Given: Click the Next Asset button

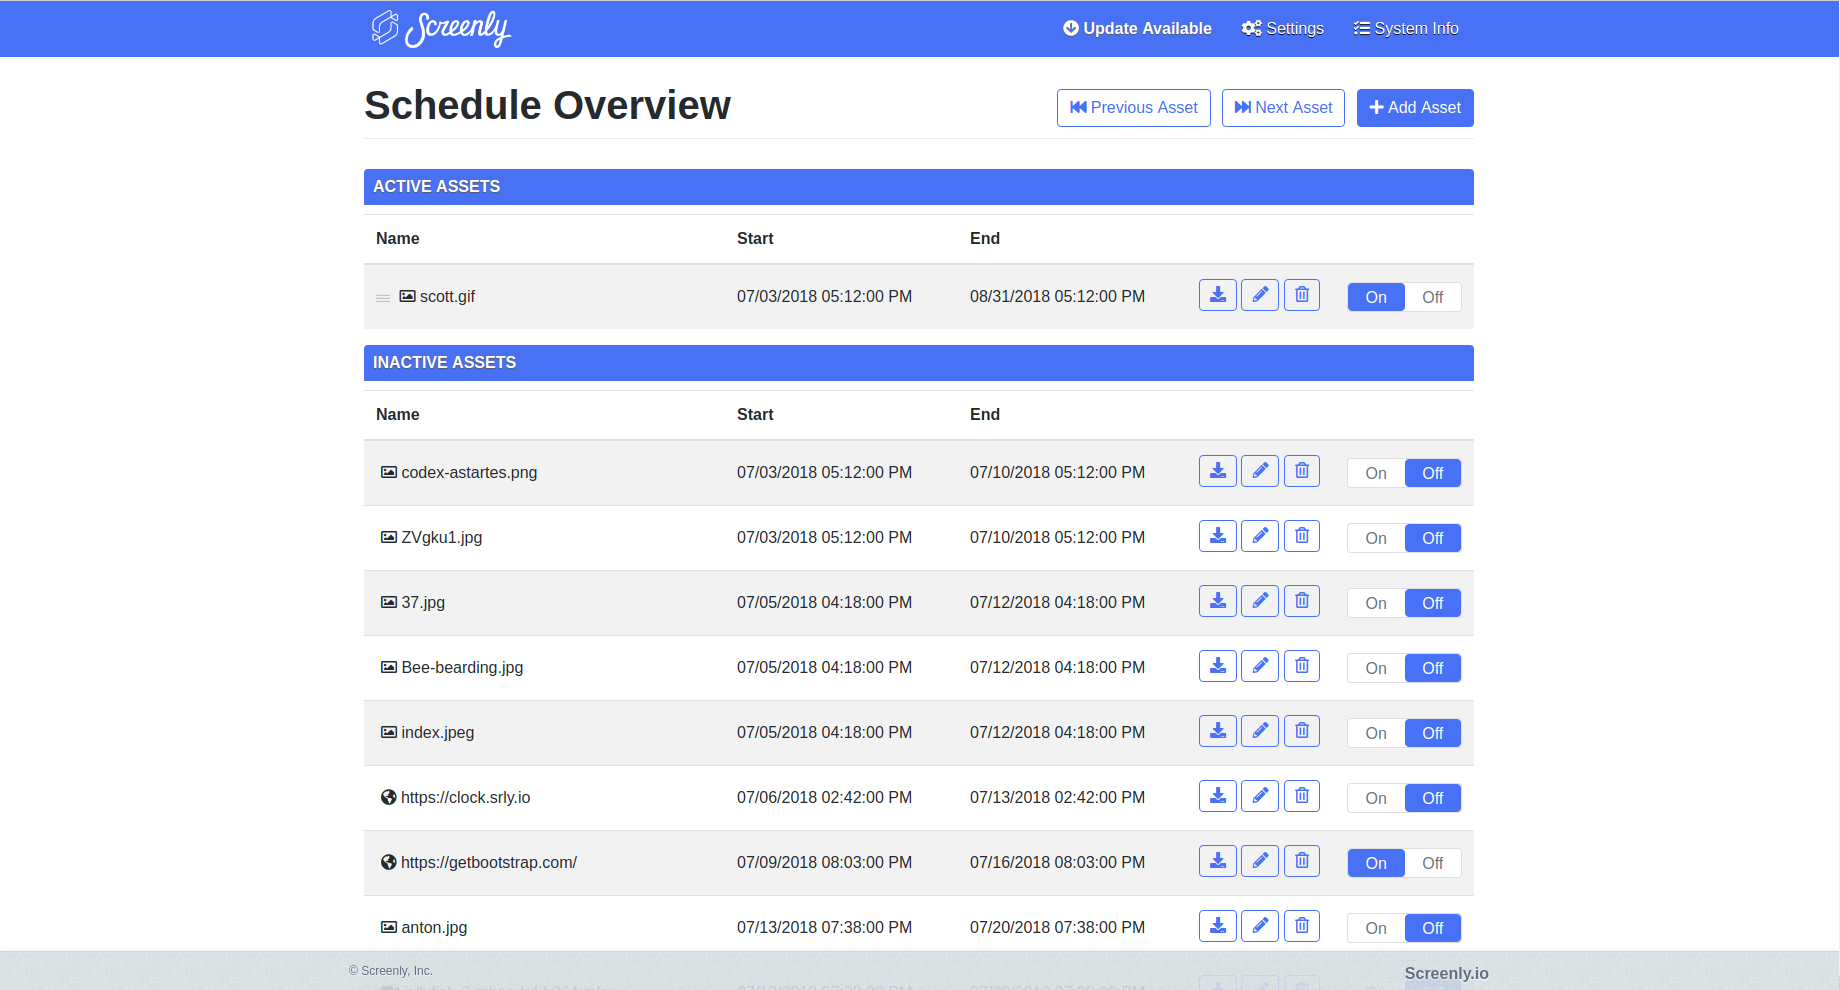Looking at the screenshot, I should tap(1283, 107).
